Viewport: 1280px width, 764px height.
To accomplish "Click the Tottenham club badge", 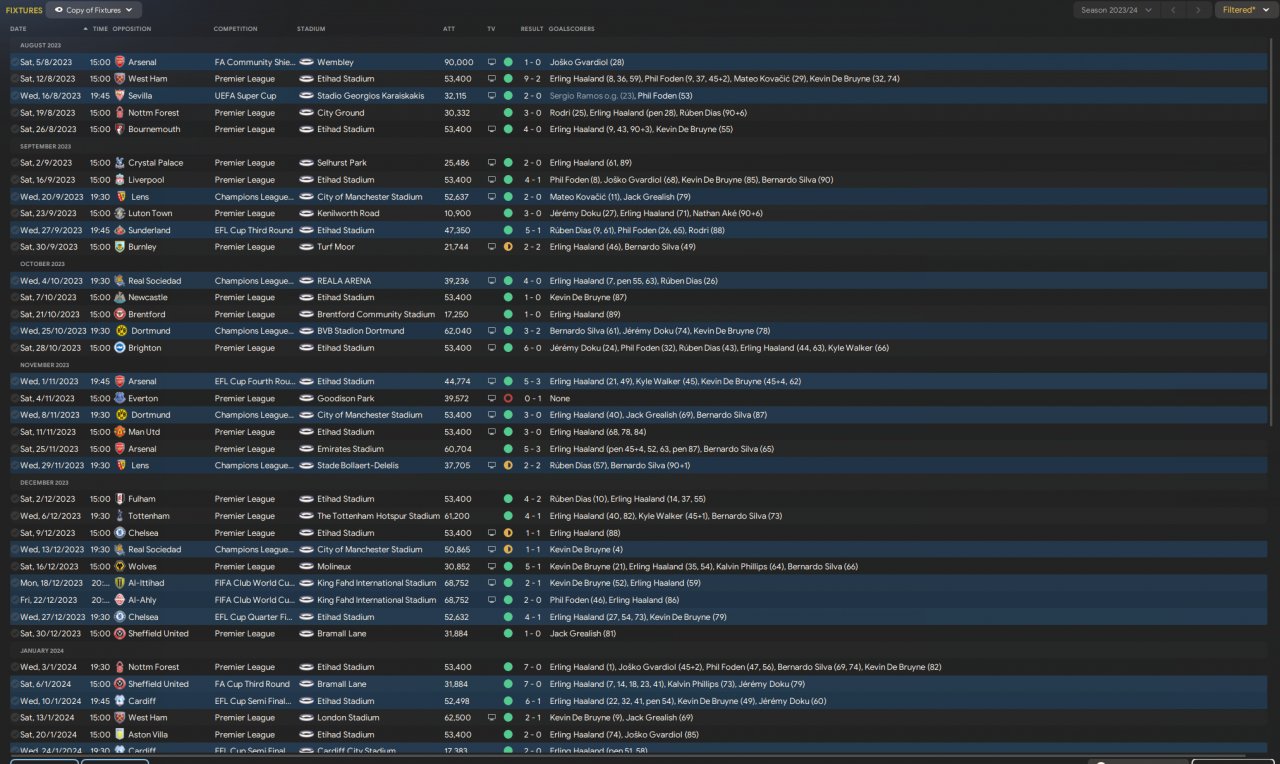I will pyautogui.click(x=120, y=516).
